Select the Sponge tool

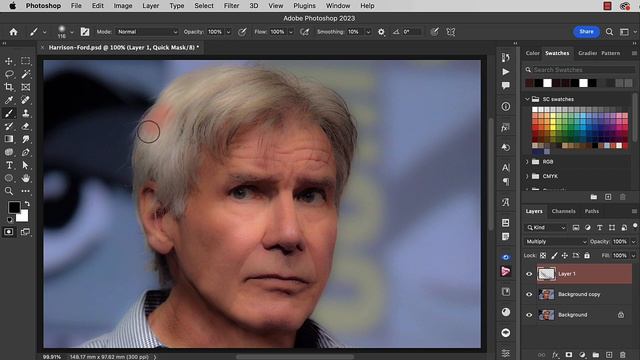[9, 152]
